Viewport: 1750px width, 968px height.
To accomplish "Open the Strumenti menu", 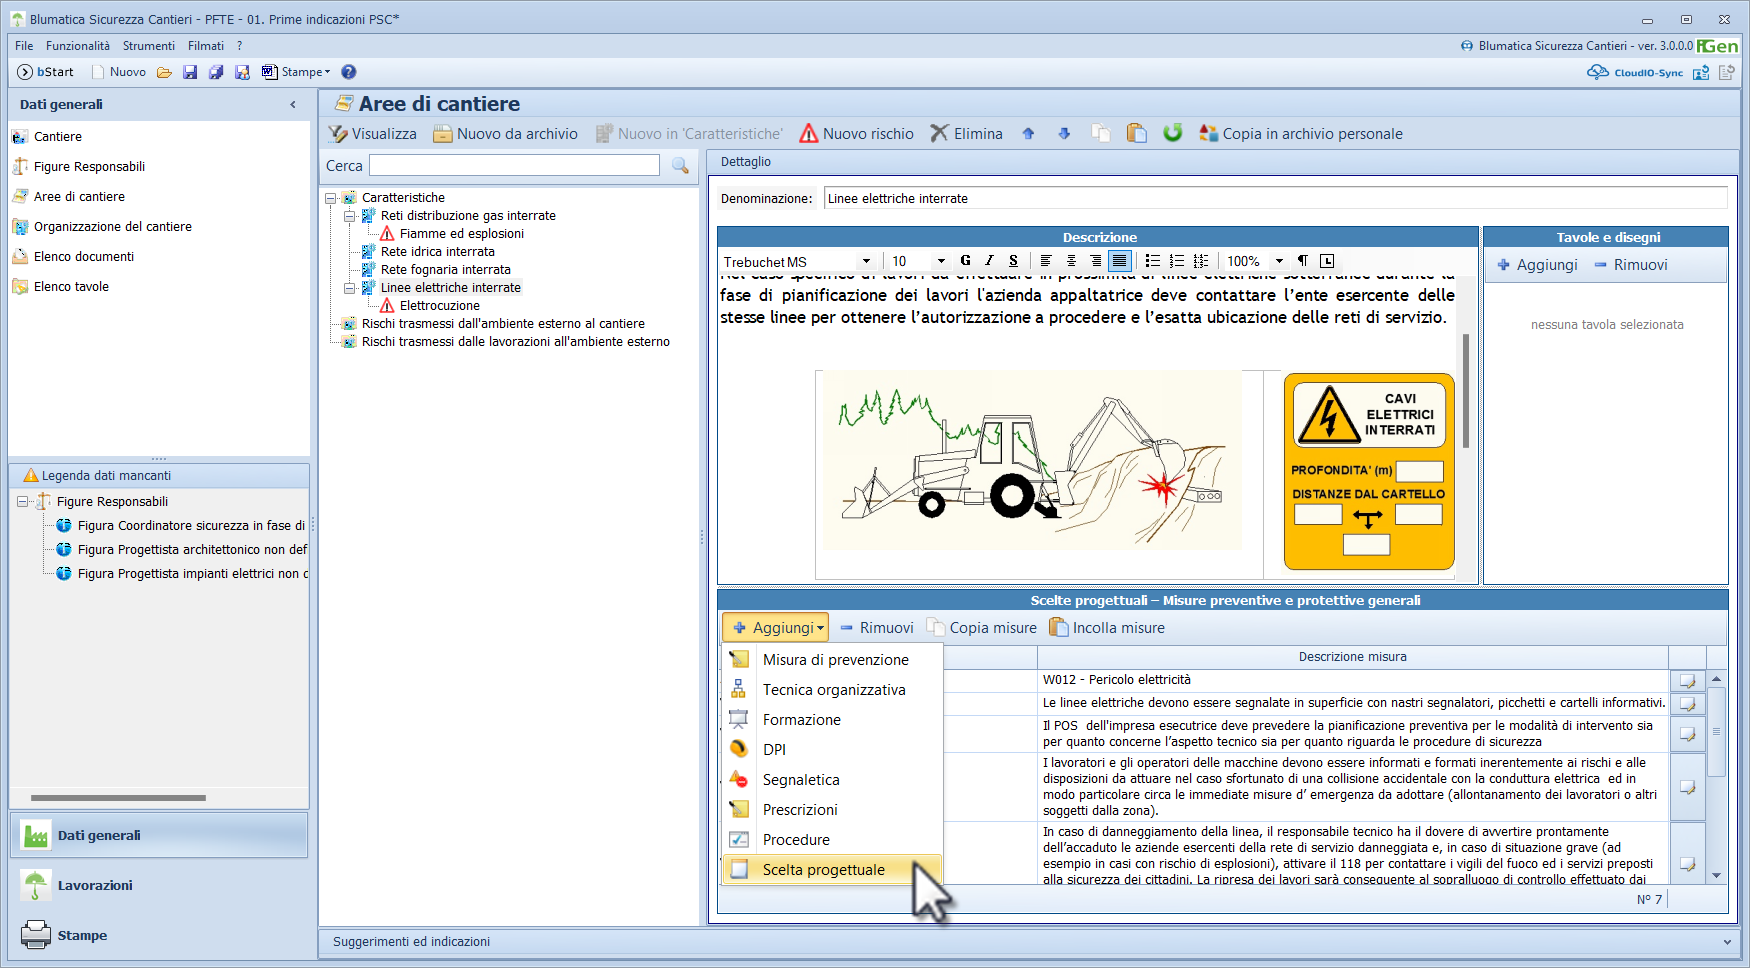I will (x=149, y=46).
